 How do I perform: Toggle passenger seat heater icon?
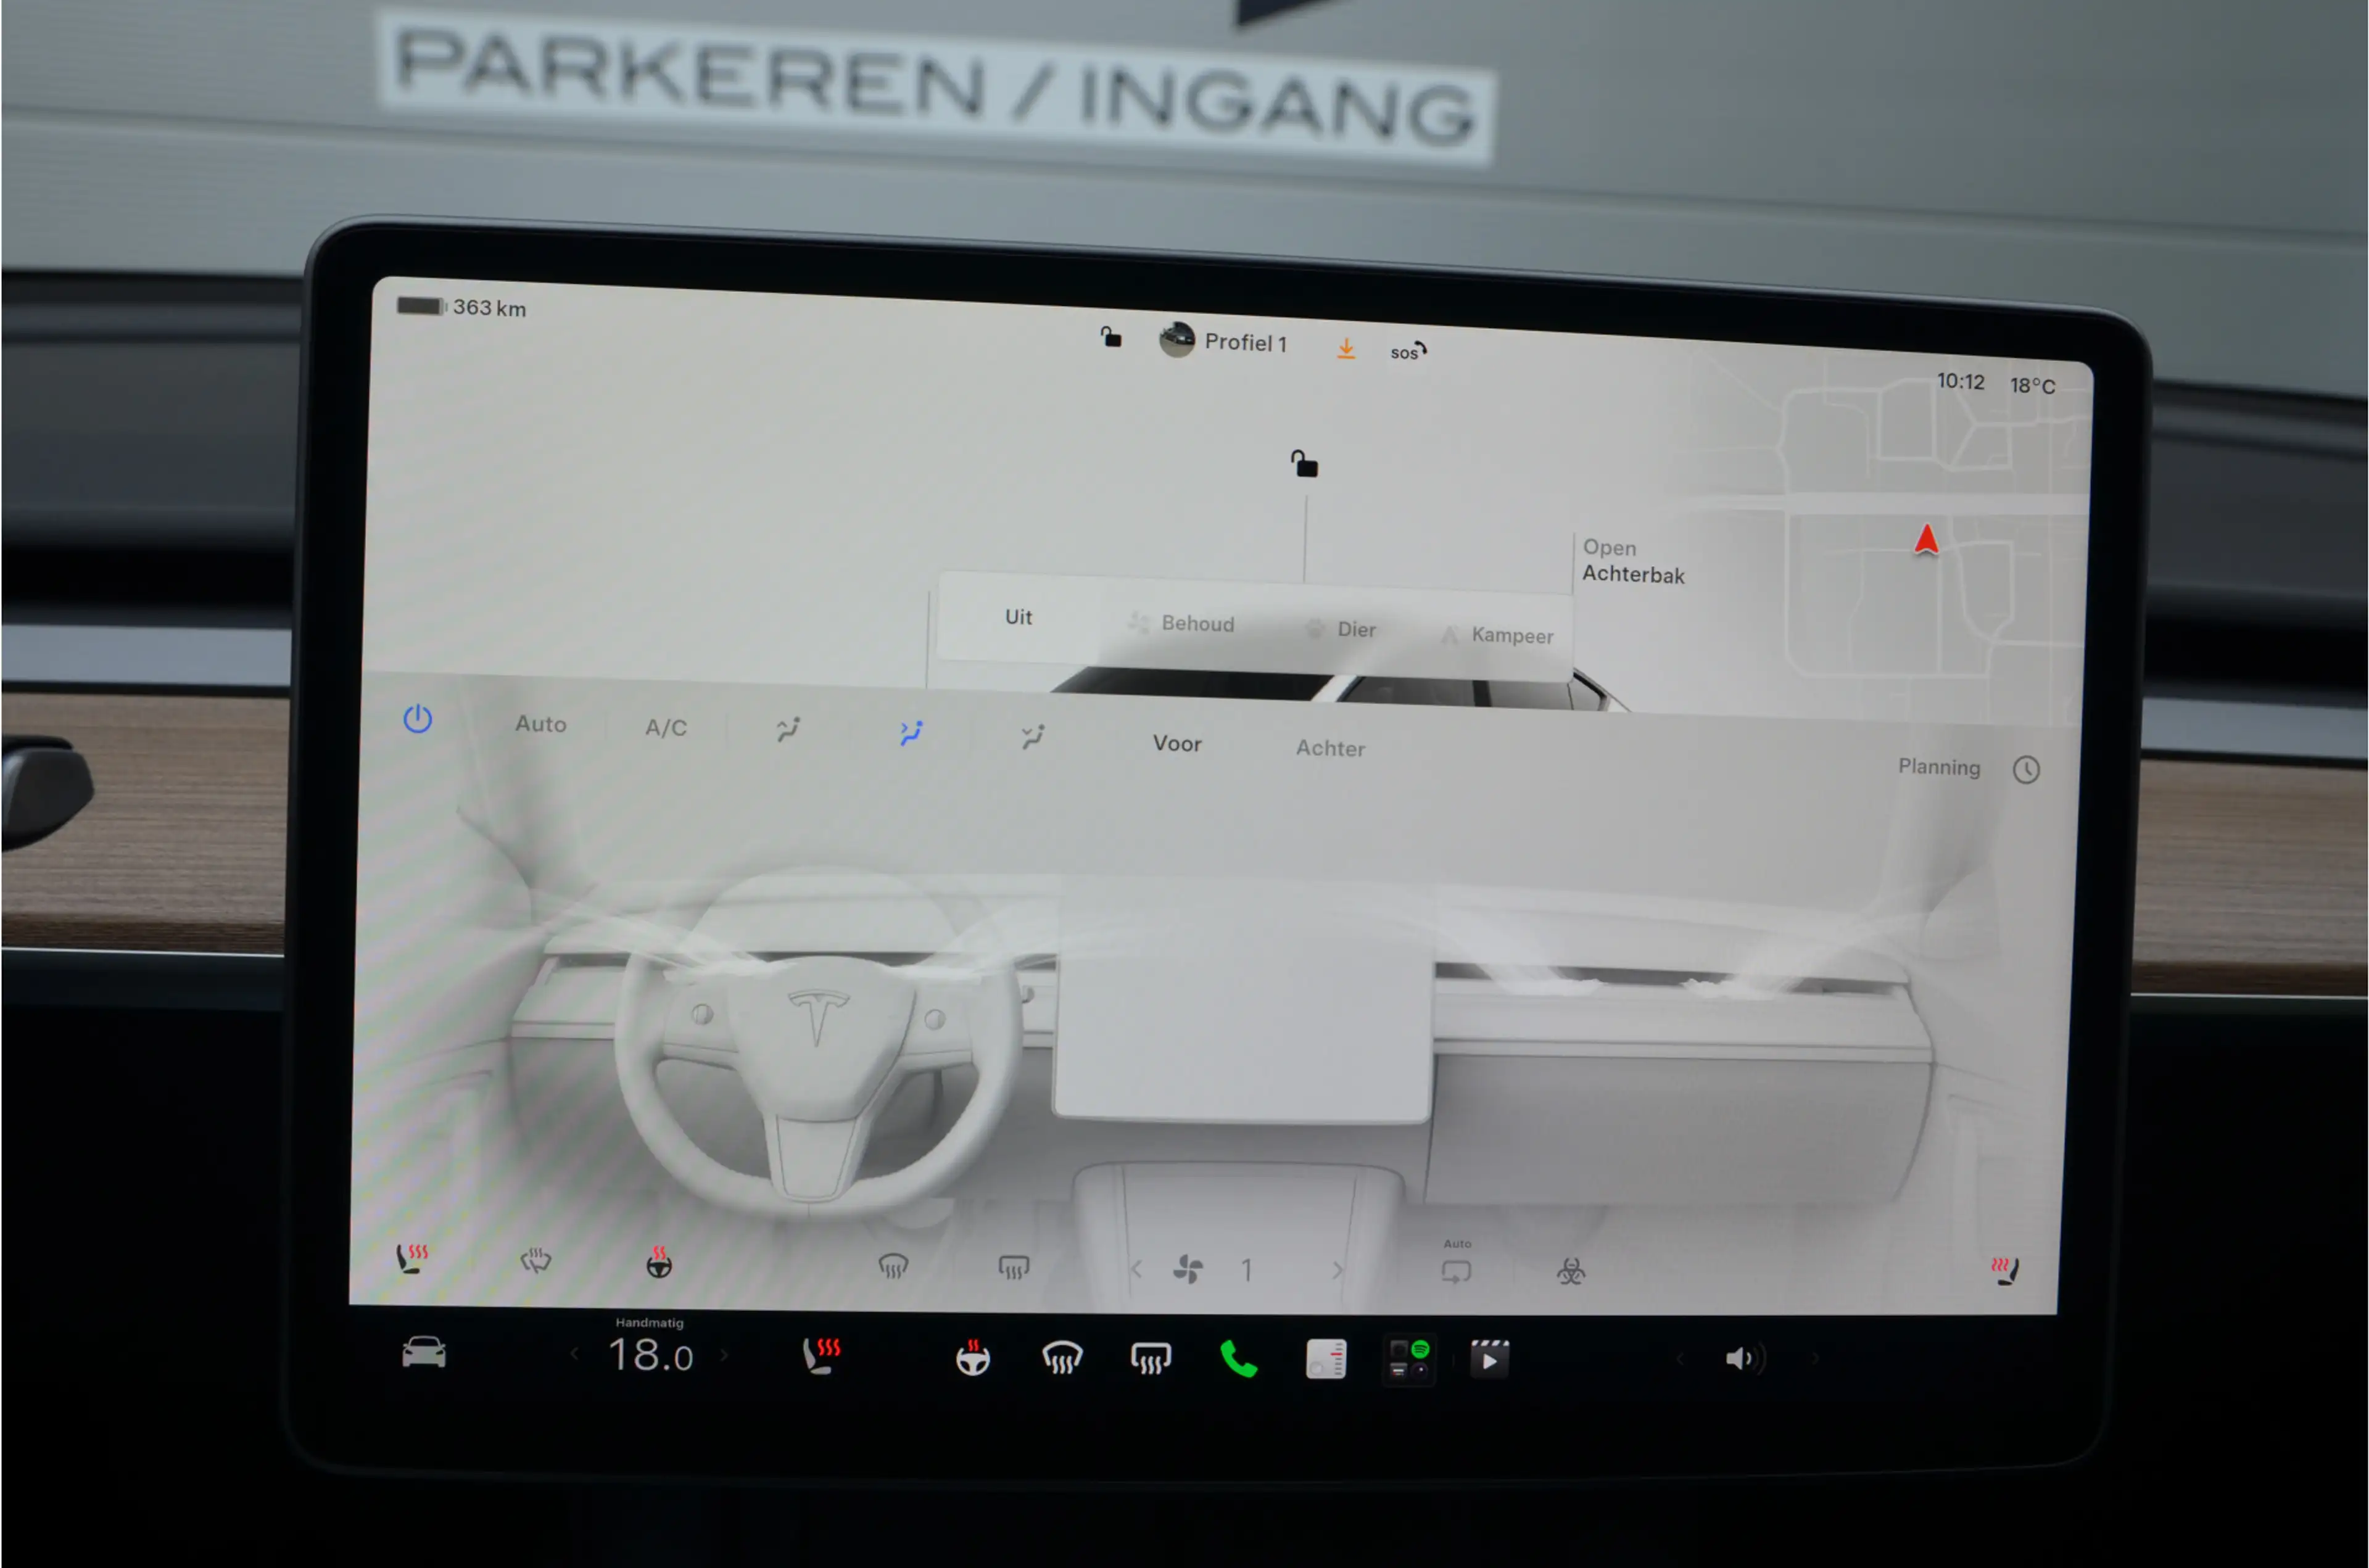click(2004, 1271)
